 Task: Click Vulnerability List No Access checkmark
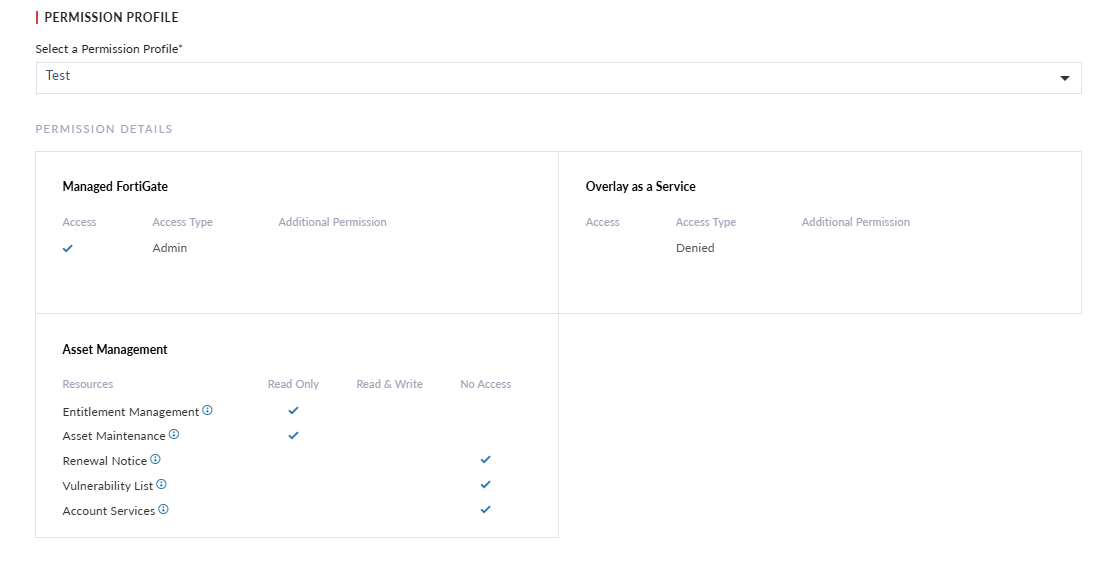[x=485, y=485]
